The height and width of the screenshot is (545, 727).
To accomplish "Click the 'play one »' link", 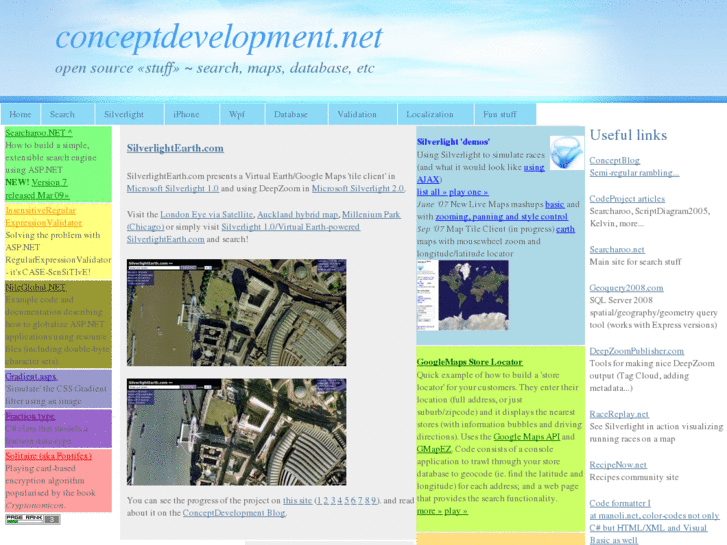I will [x=468, y=192].
